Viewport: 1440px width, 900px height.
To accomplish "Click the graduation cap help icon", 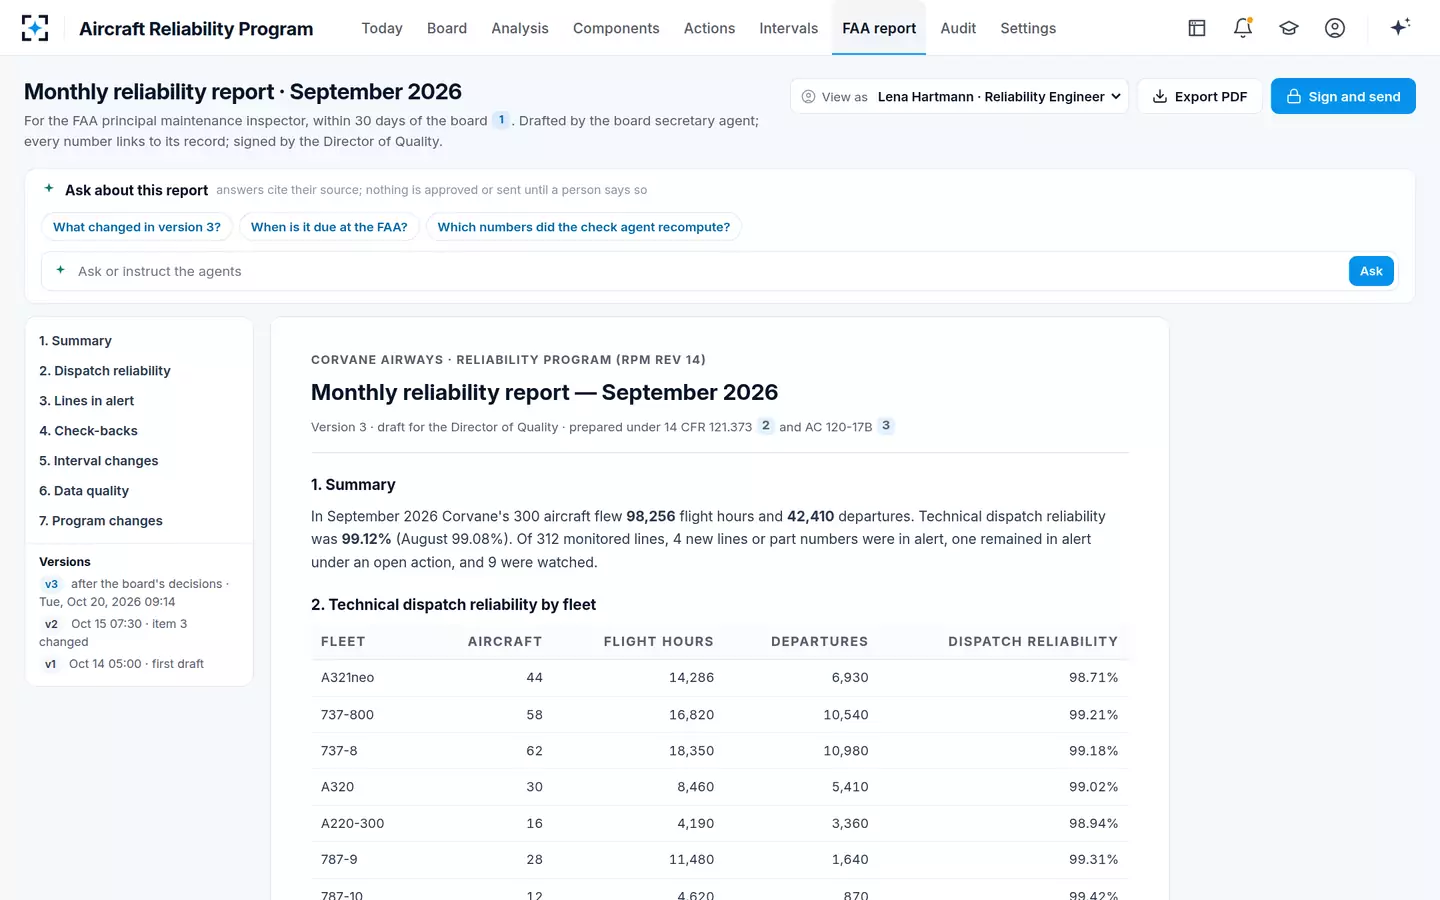I will pos(1289,28).
